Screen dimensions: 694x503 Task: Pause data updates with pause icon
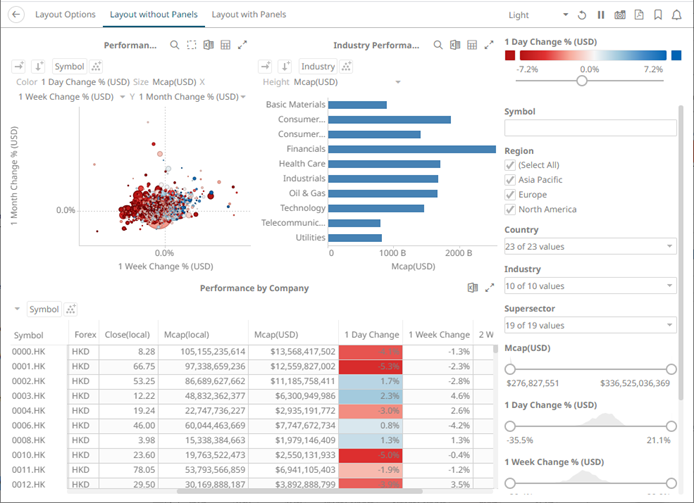[x=600, y=15]
